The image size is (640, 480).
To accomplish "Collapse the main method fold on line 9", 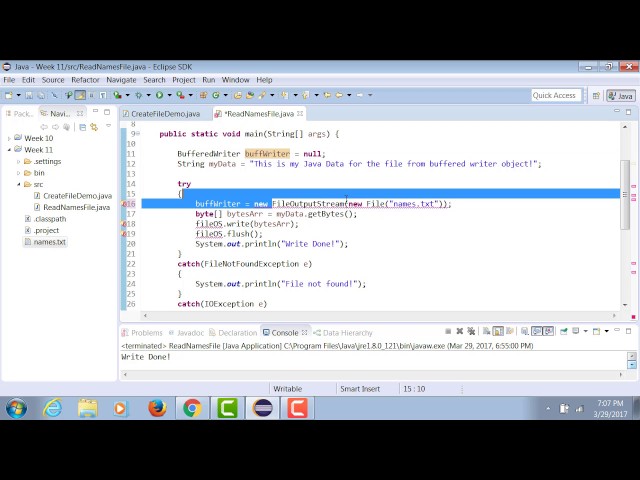I will click(x=138, y=133).
